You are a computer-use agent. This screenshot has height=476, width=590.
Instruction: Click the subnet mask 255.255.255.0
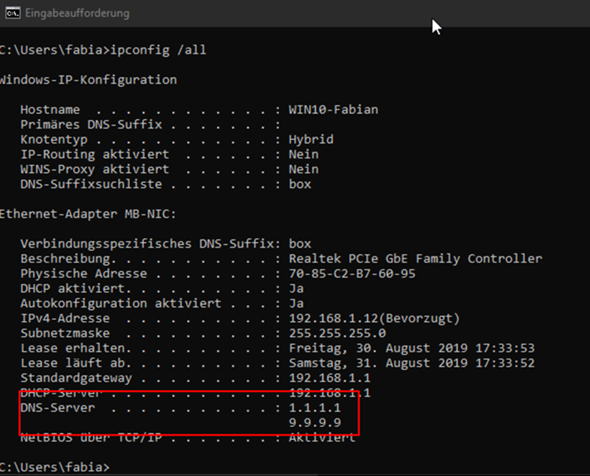point(337,333)
